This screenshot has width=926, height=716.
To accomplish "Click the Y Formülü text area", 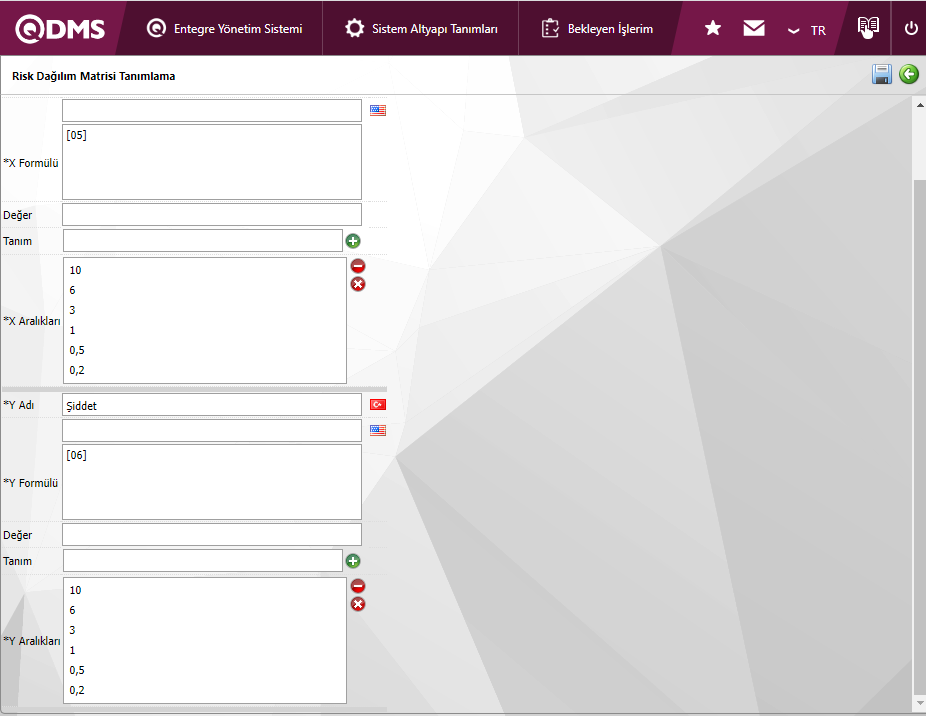I will coord(212,482).
